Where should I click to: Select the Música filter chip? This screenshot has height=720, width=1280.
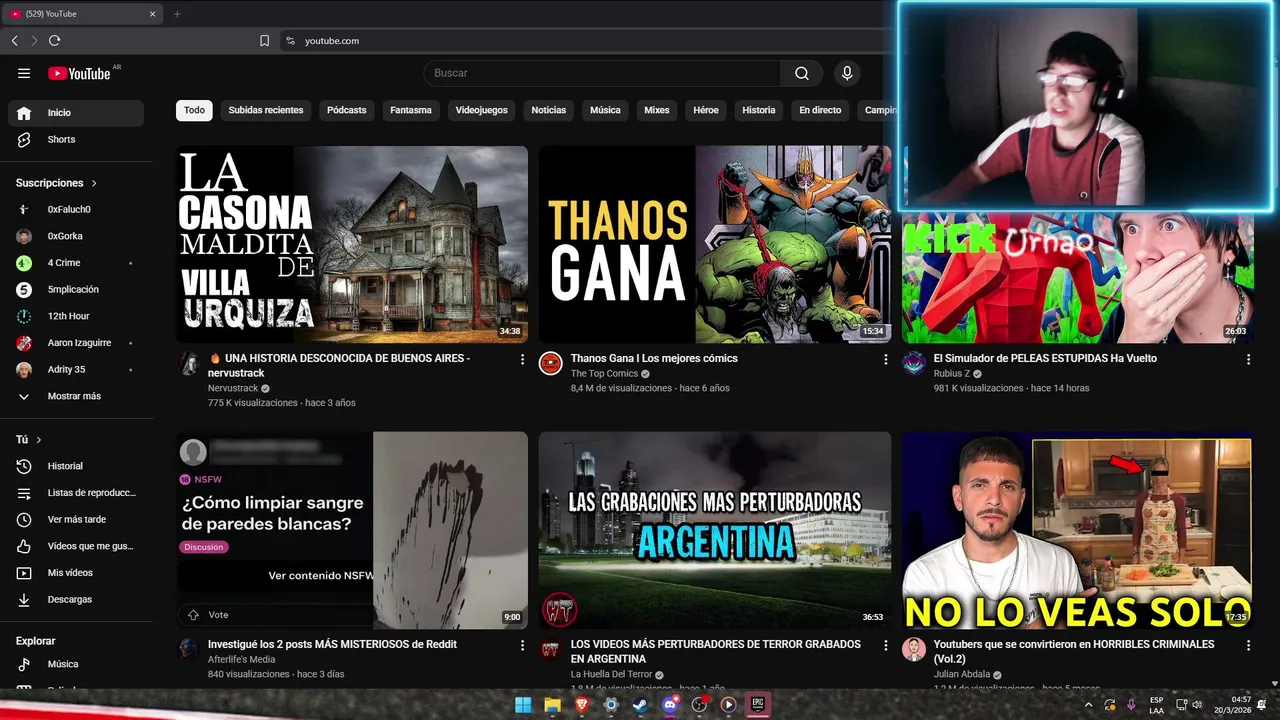click(605, 110)
